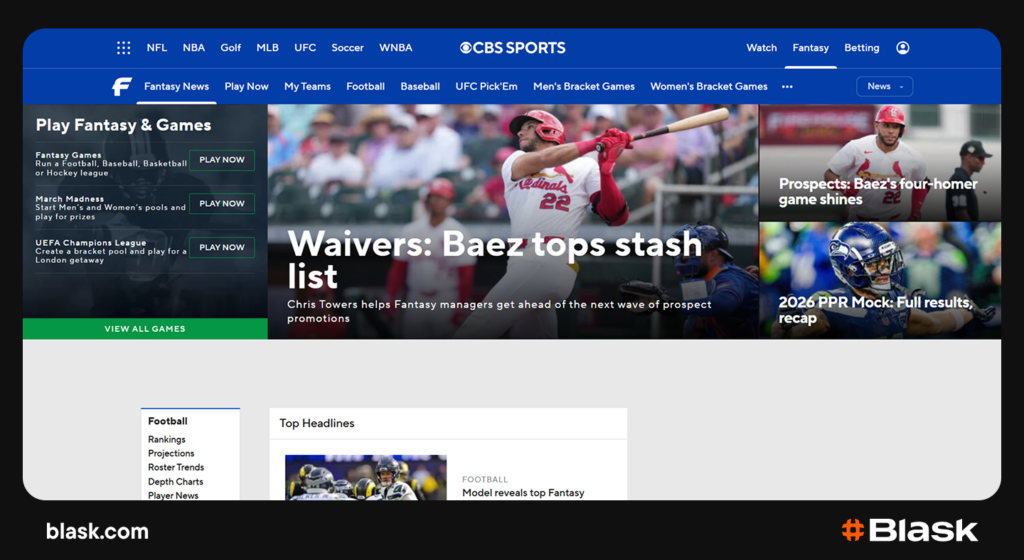Screen dimensions: 1024x560
Task: Click the CBS Sports logo
Action: coord(513,48)
